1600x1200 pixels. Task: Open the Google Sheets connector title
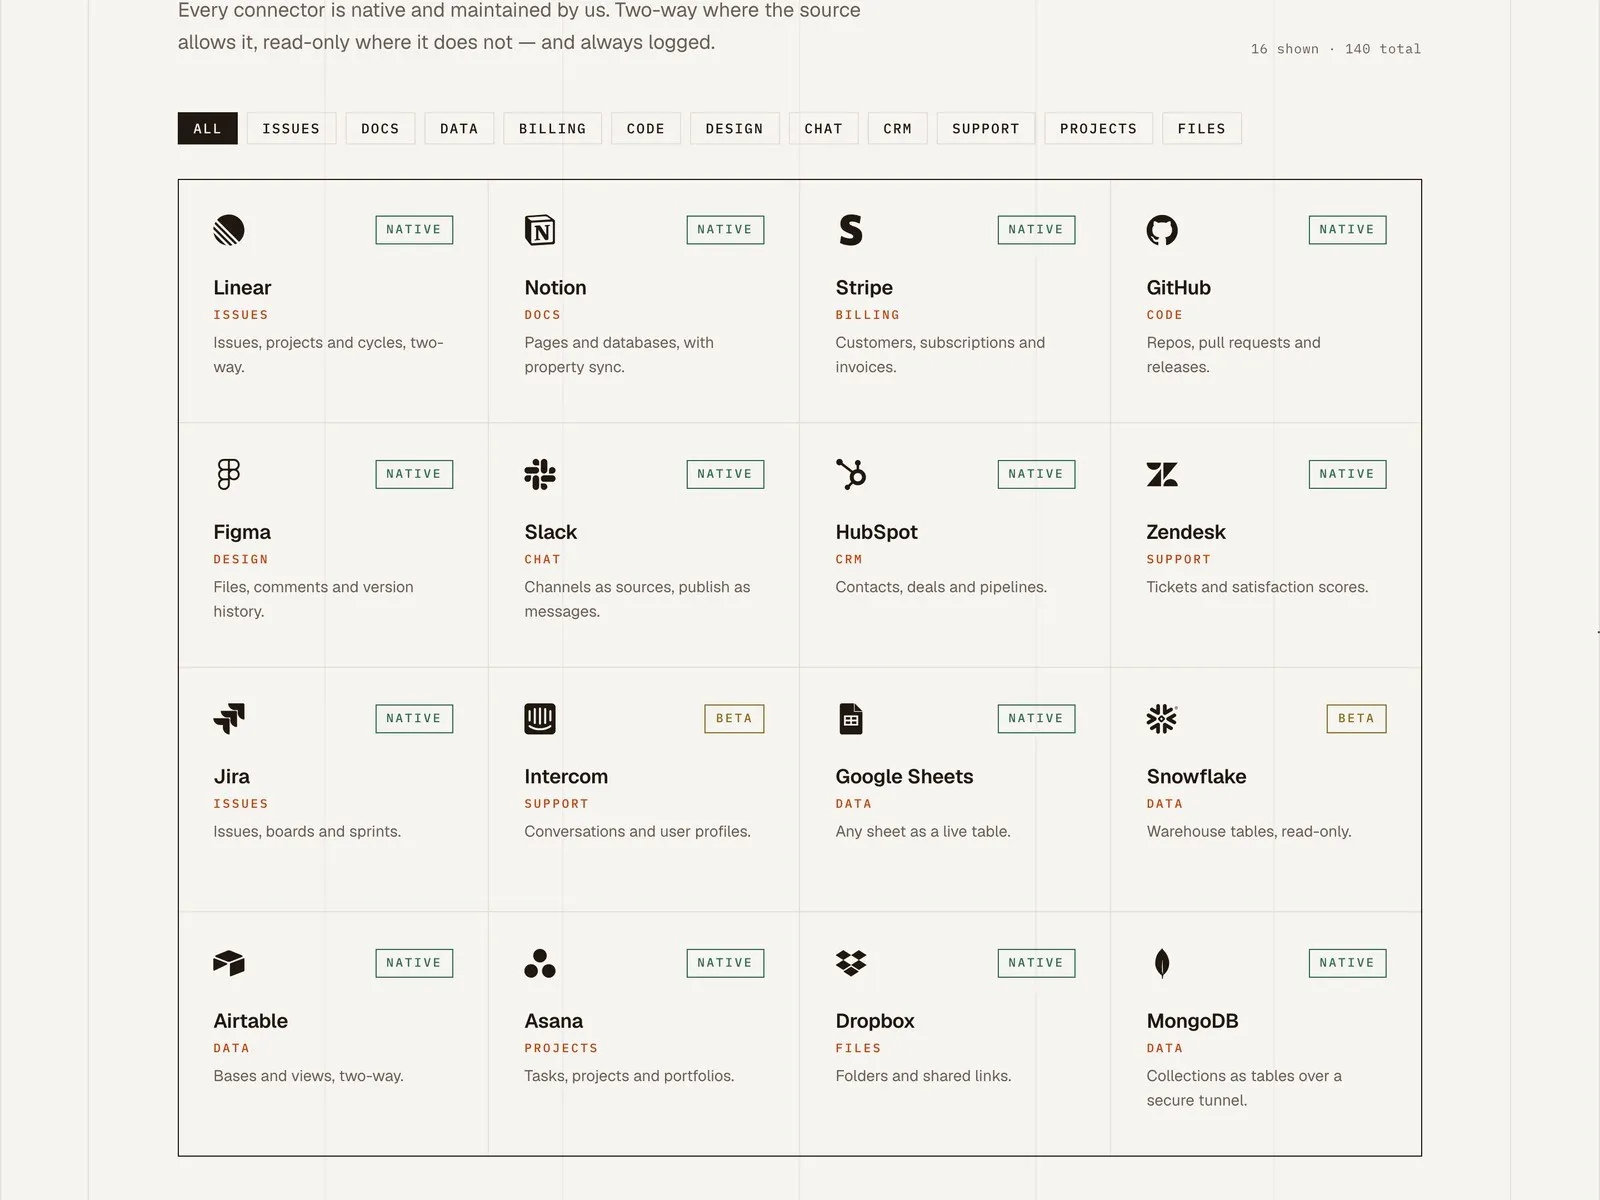[904, 777]
